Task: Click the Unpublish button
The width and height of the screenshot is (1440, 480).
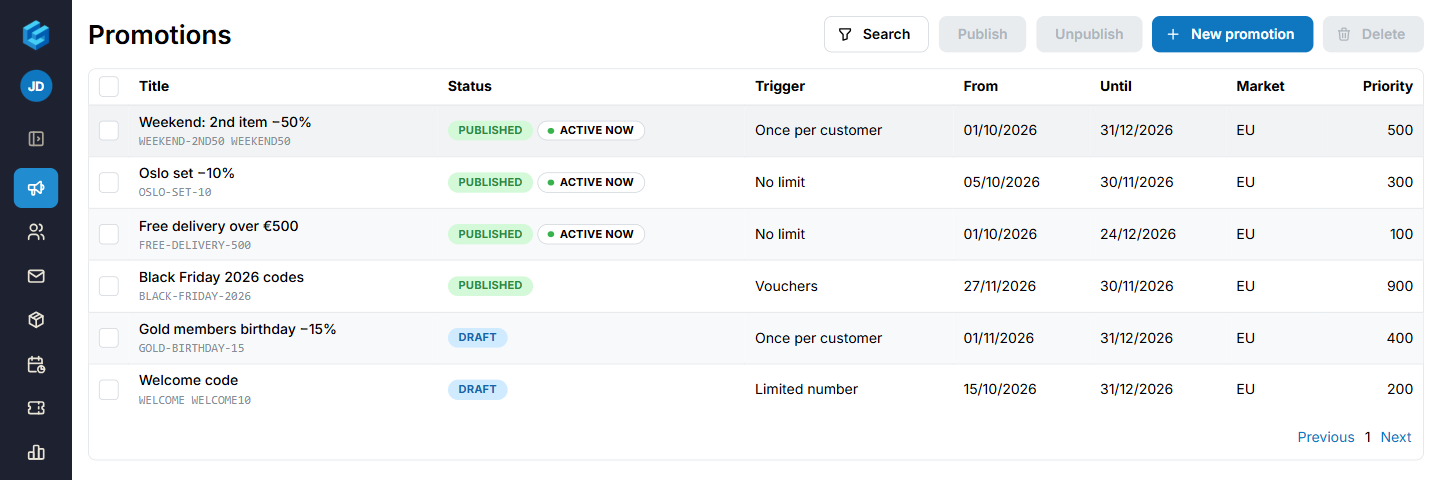Action: pos(1089,34)
